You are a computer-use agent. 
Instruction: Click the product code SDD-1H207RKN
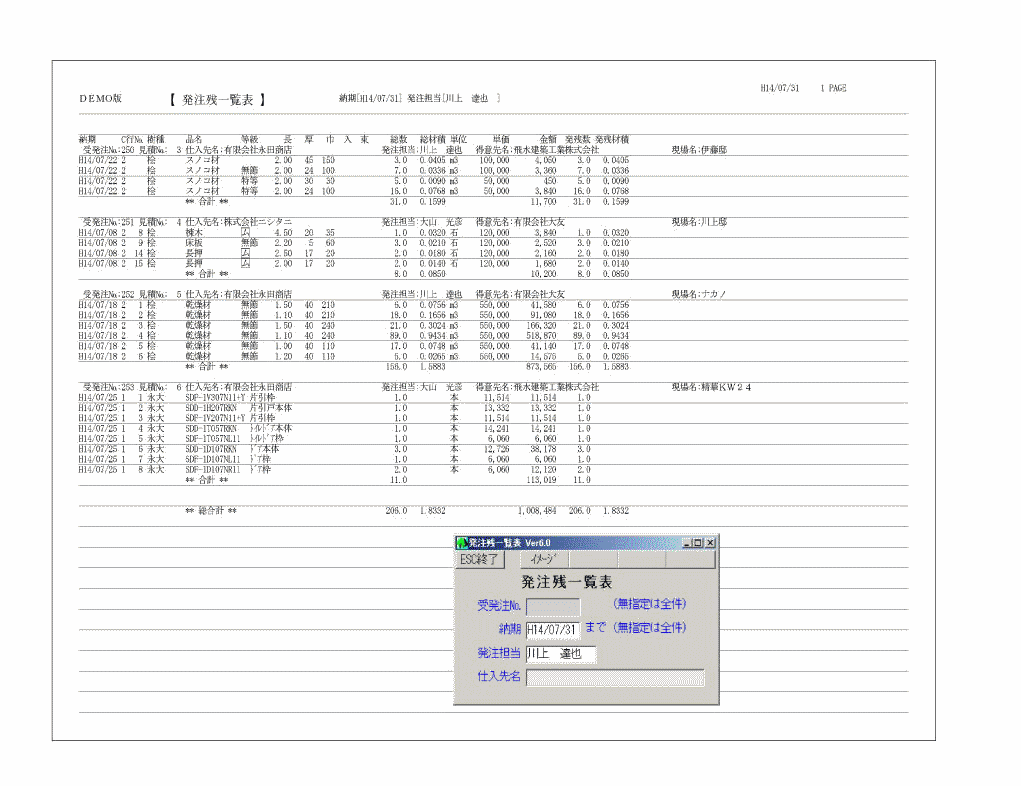(x=211, y=408)
